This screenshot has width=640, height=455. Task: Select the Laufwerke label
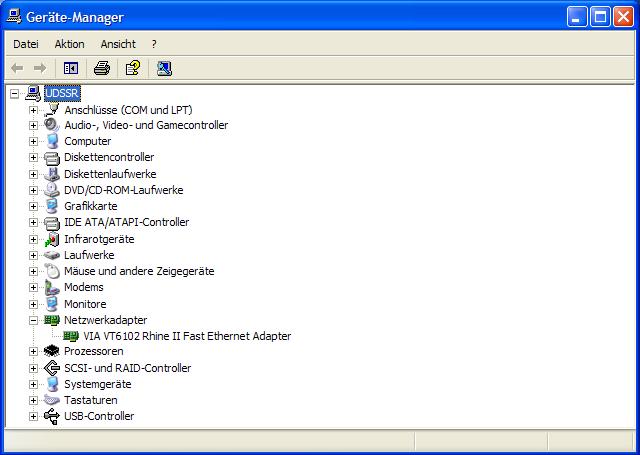[x=89, y=255]
